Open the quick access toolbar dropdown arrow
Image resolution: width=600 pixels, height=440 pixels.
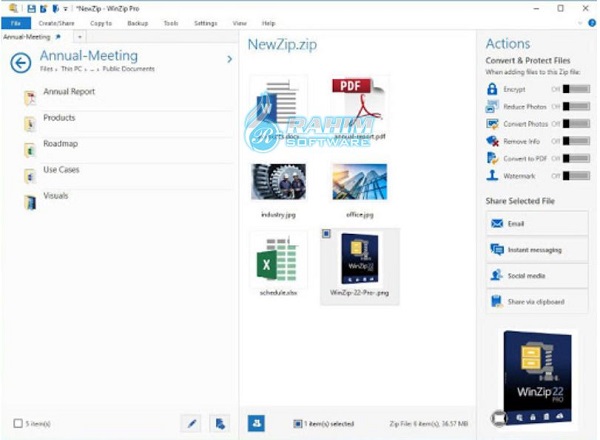65,9
